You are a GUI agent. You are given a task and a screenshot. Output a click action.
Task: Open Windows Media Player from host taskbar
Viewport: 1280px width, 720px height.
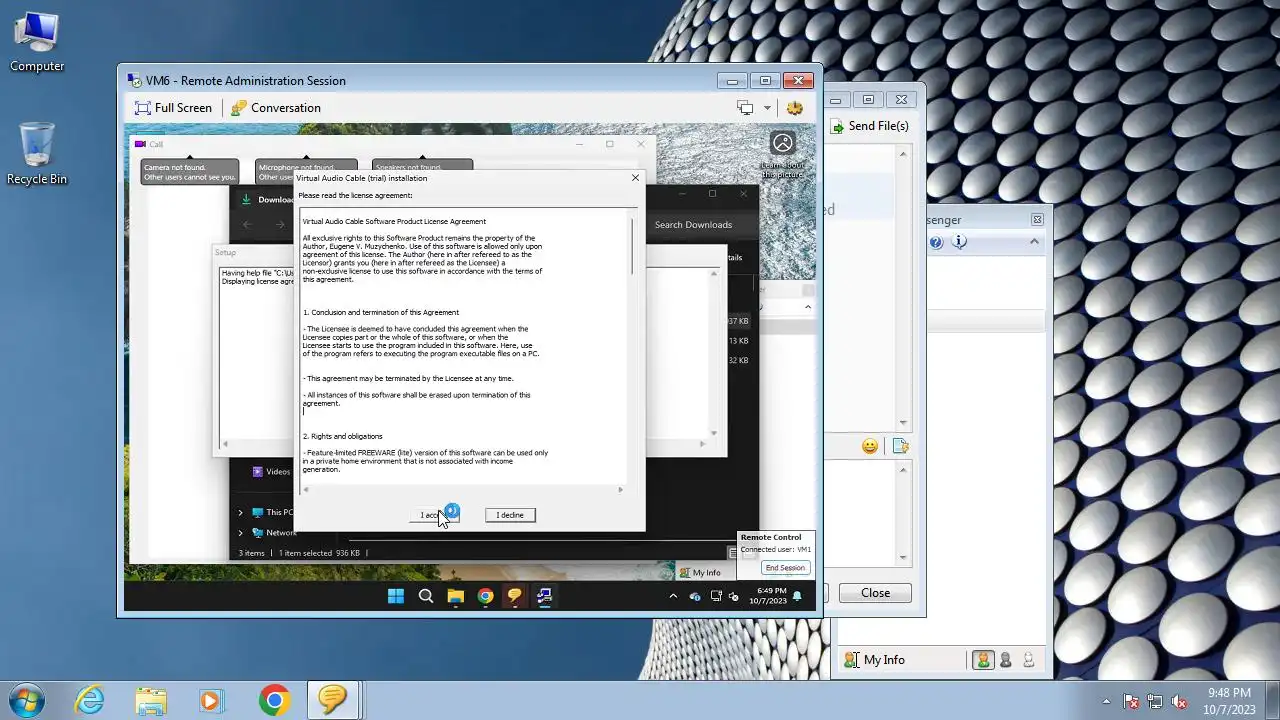click(211, 700)
